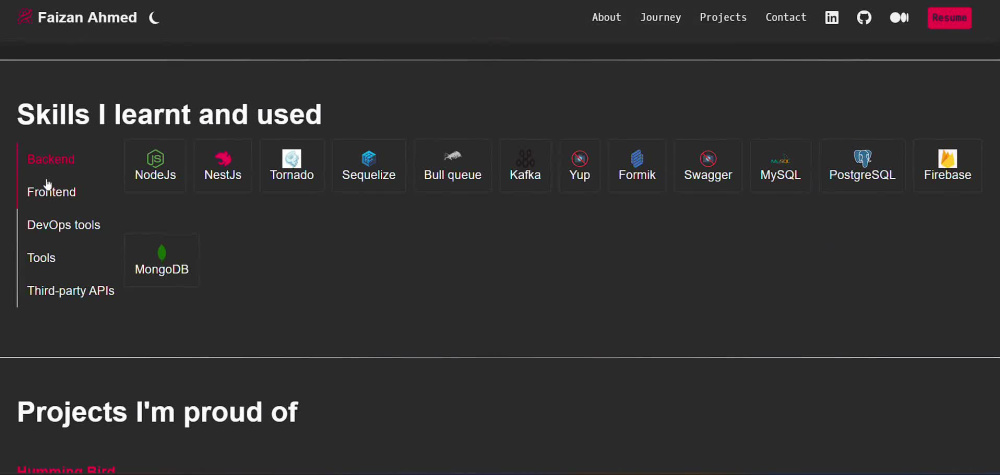The height and width of the screenshot is (475, 1000).
Task: Click the Swagger skill icon
Action: pos(708,158)
